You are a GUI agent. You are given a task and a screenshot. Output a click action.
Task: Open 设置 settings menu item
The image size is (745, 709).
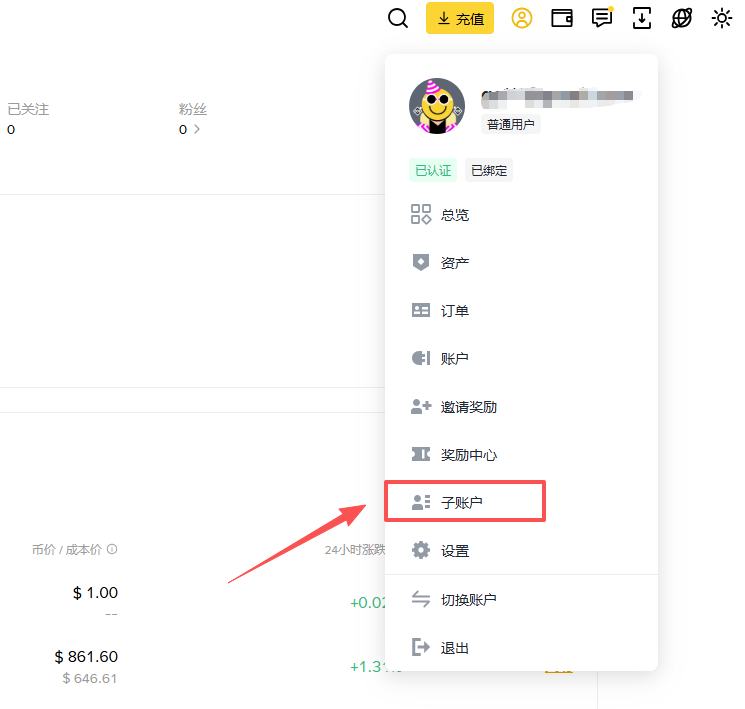[x=521, y=551]
